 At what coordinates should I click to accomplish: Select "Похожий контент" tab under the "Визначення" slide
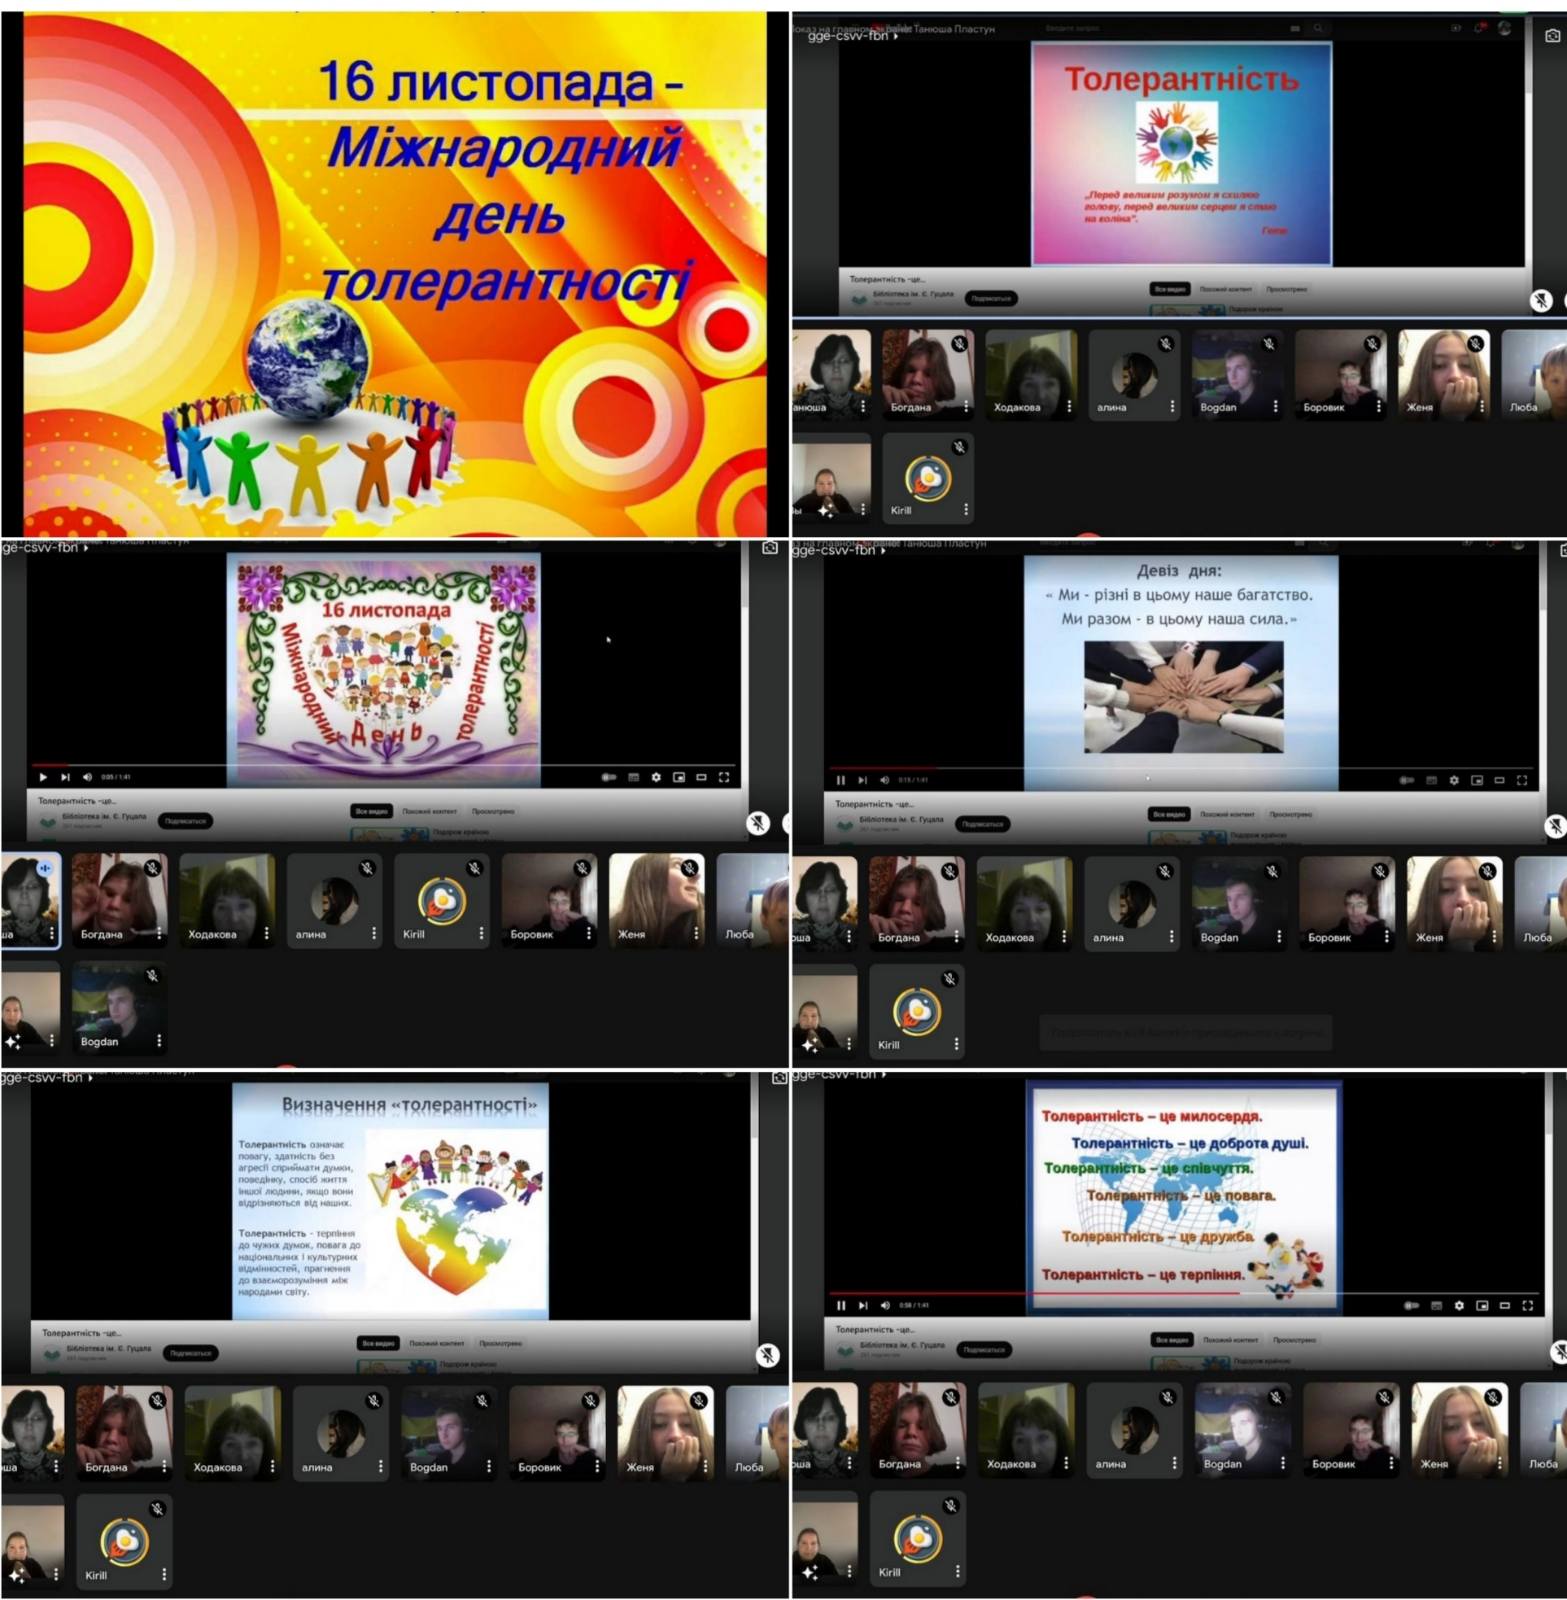[436, 1343]
